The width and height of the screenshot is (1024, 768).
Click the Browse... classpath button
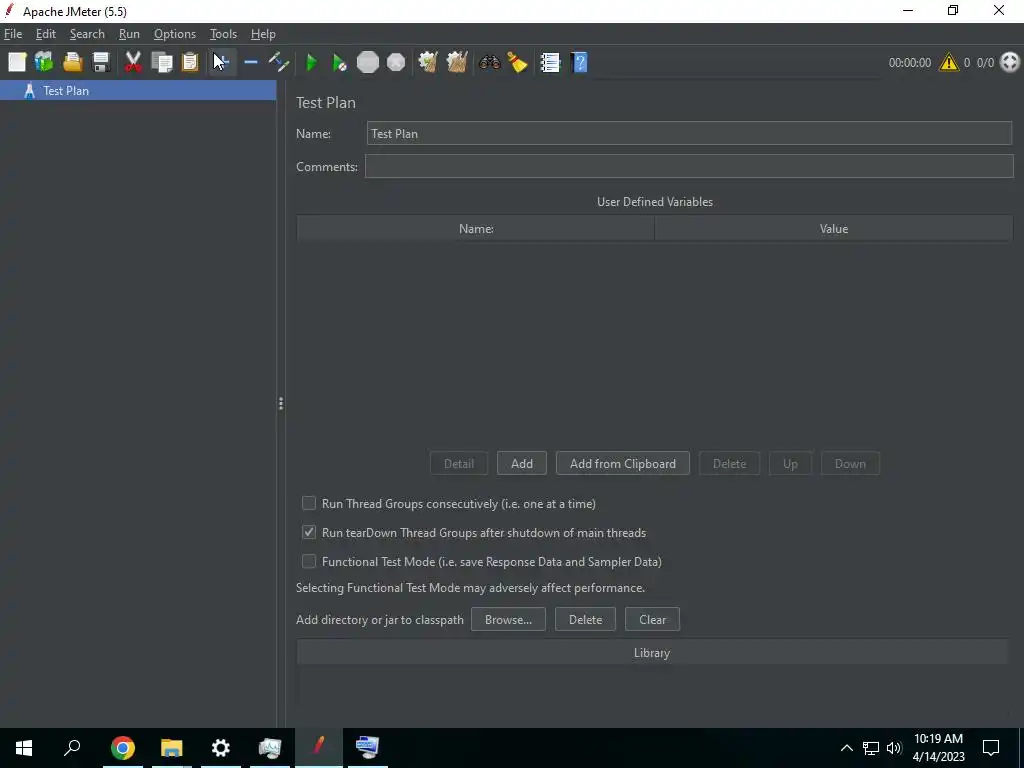point(508,619)
